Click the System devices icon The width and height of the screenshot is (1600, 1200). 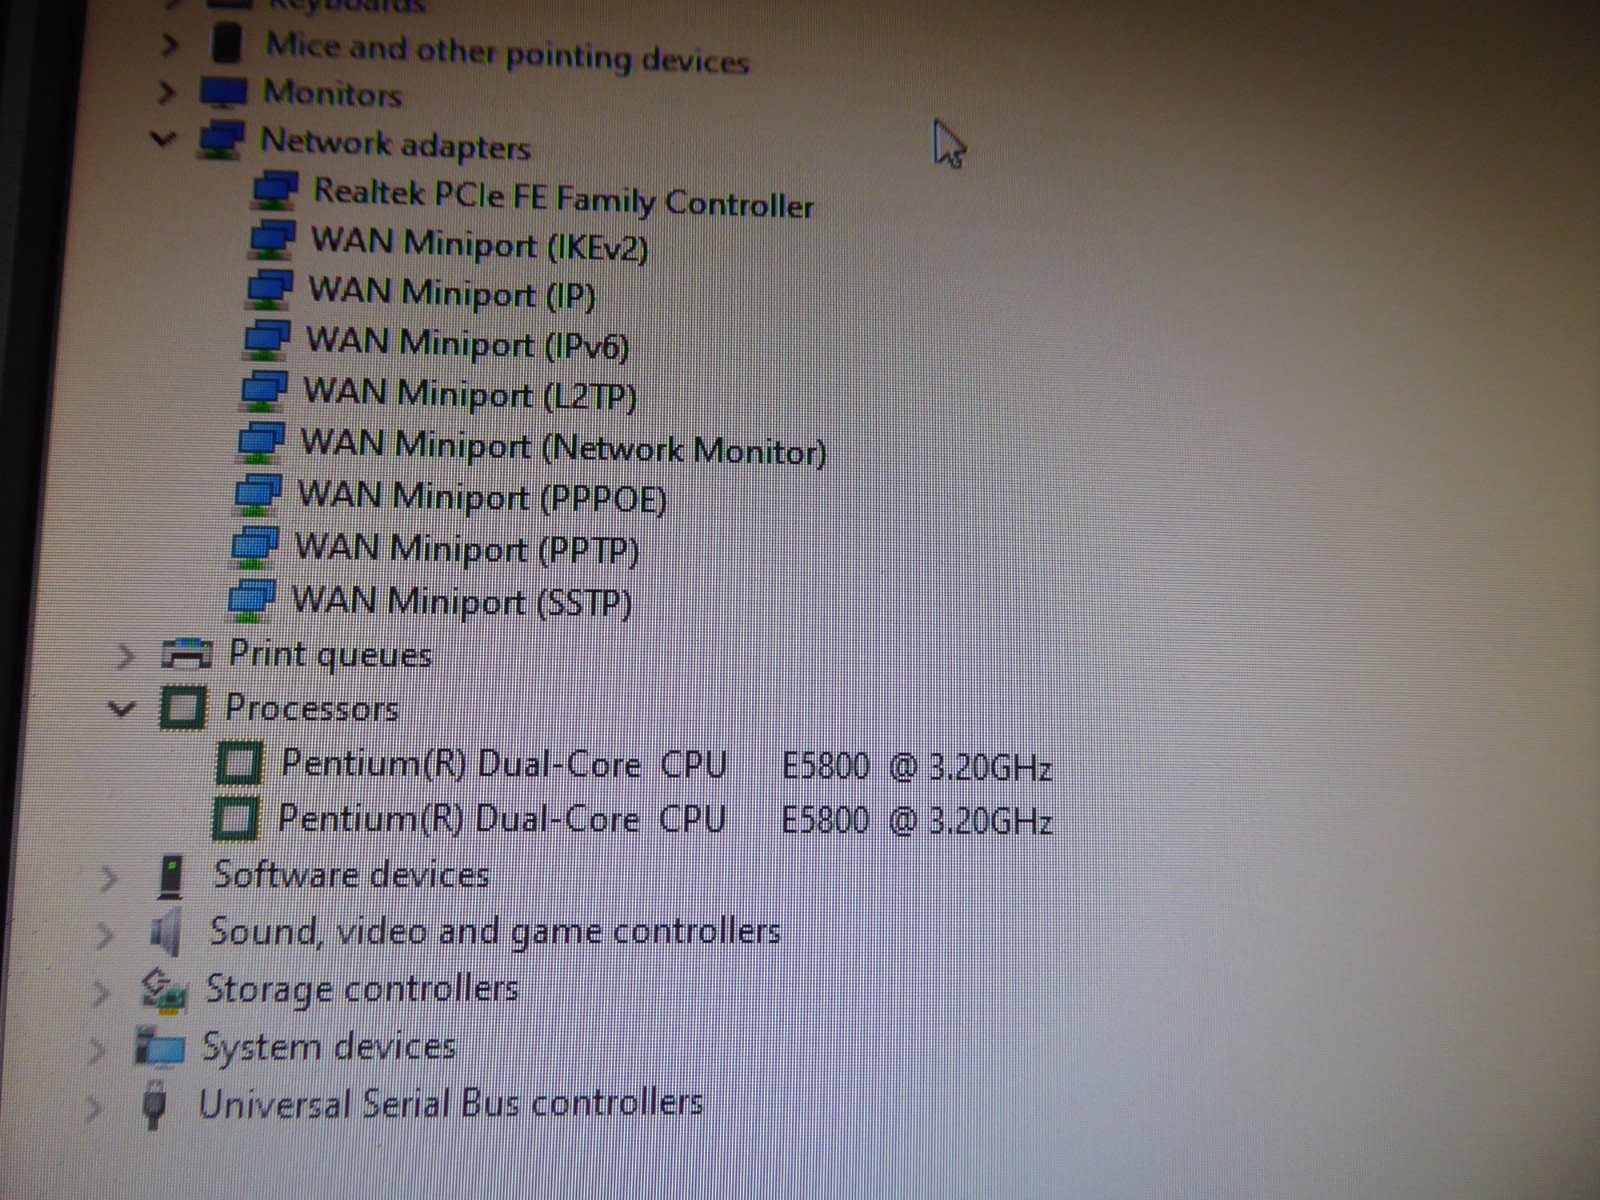click(160, 1047)
